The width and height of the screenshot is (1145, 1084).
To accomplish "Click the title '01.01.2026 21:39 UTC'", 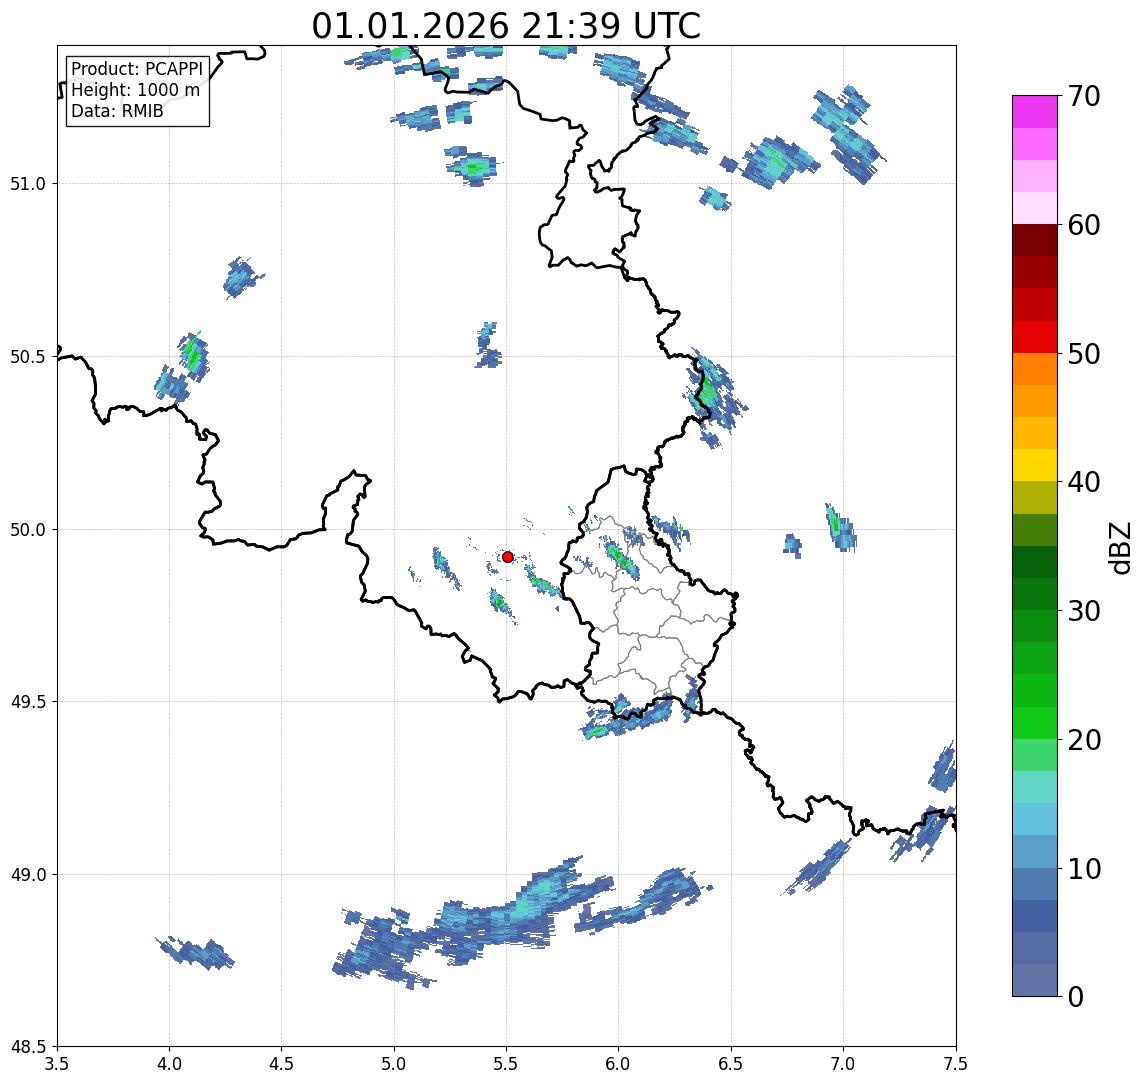I will pos(506,26).
